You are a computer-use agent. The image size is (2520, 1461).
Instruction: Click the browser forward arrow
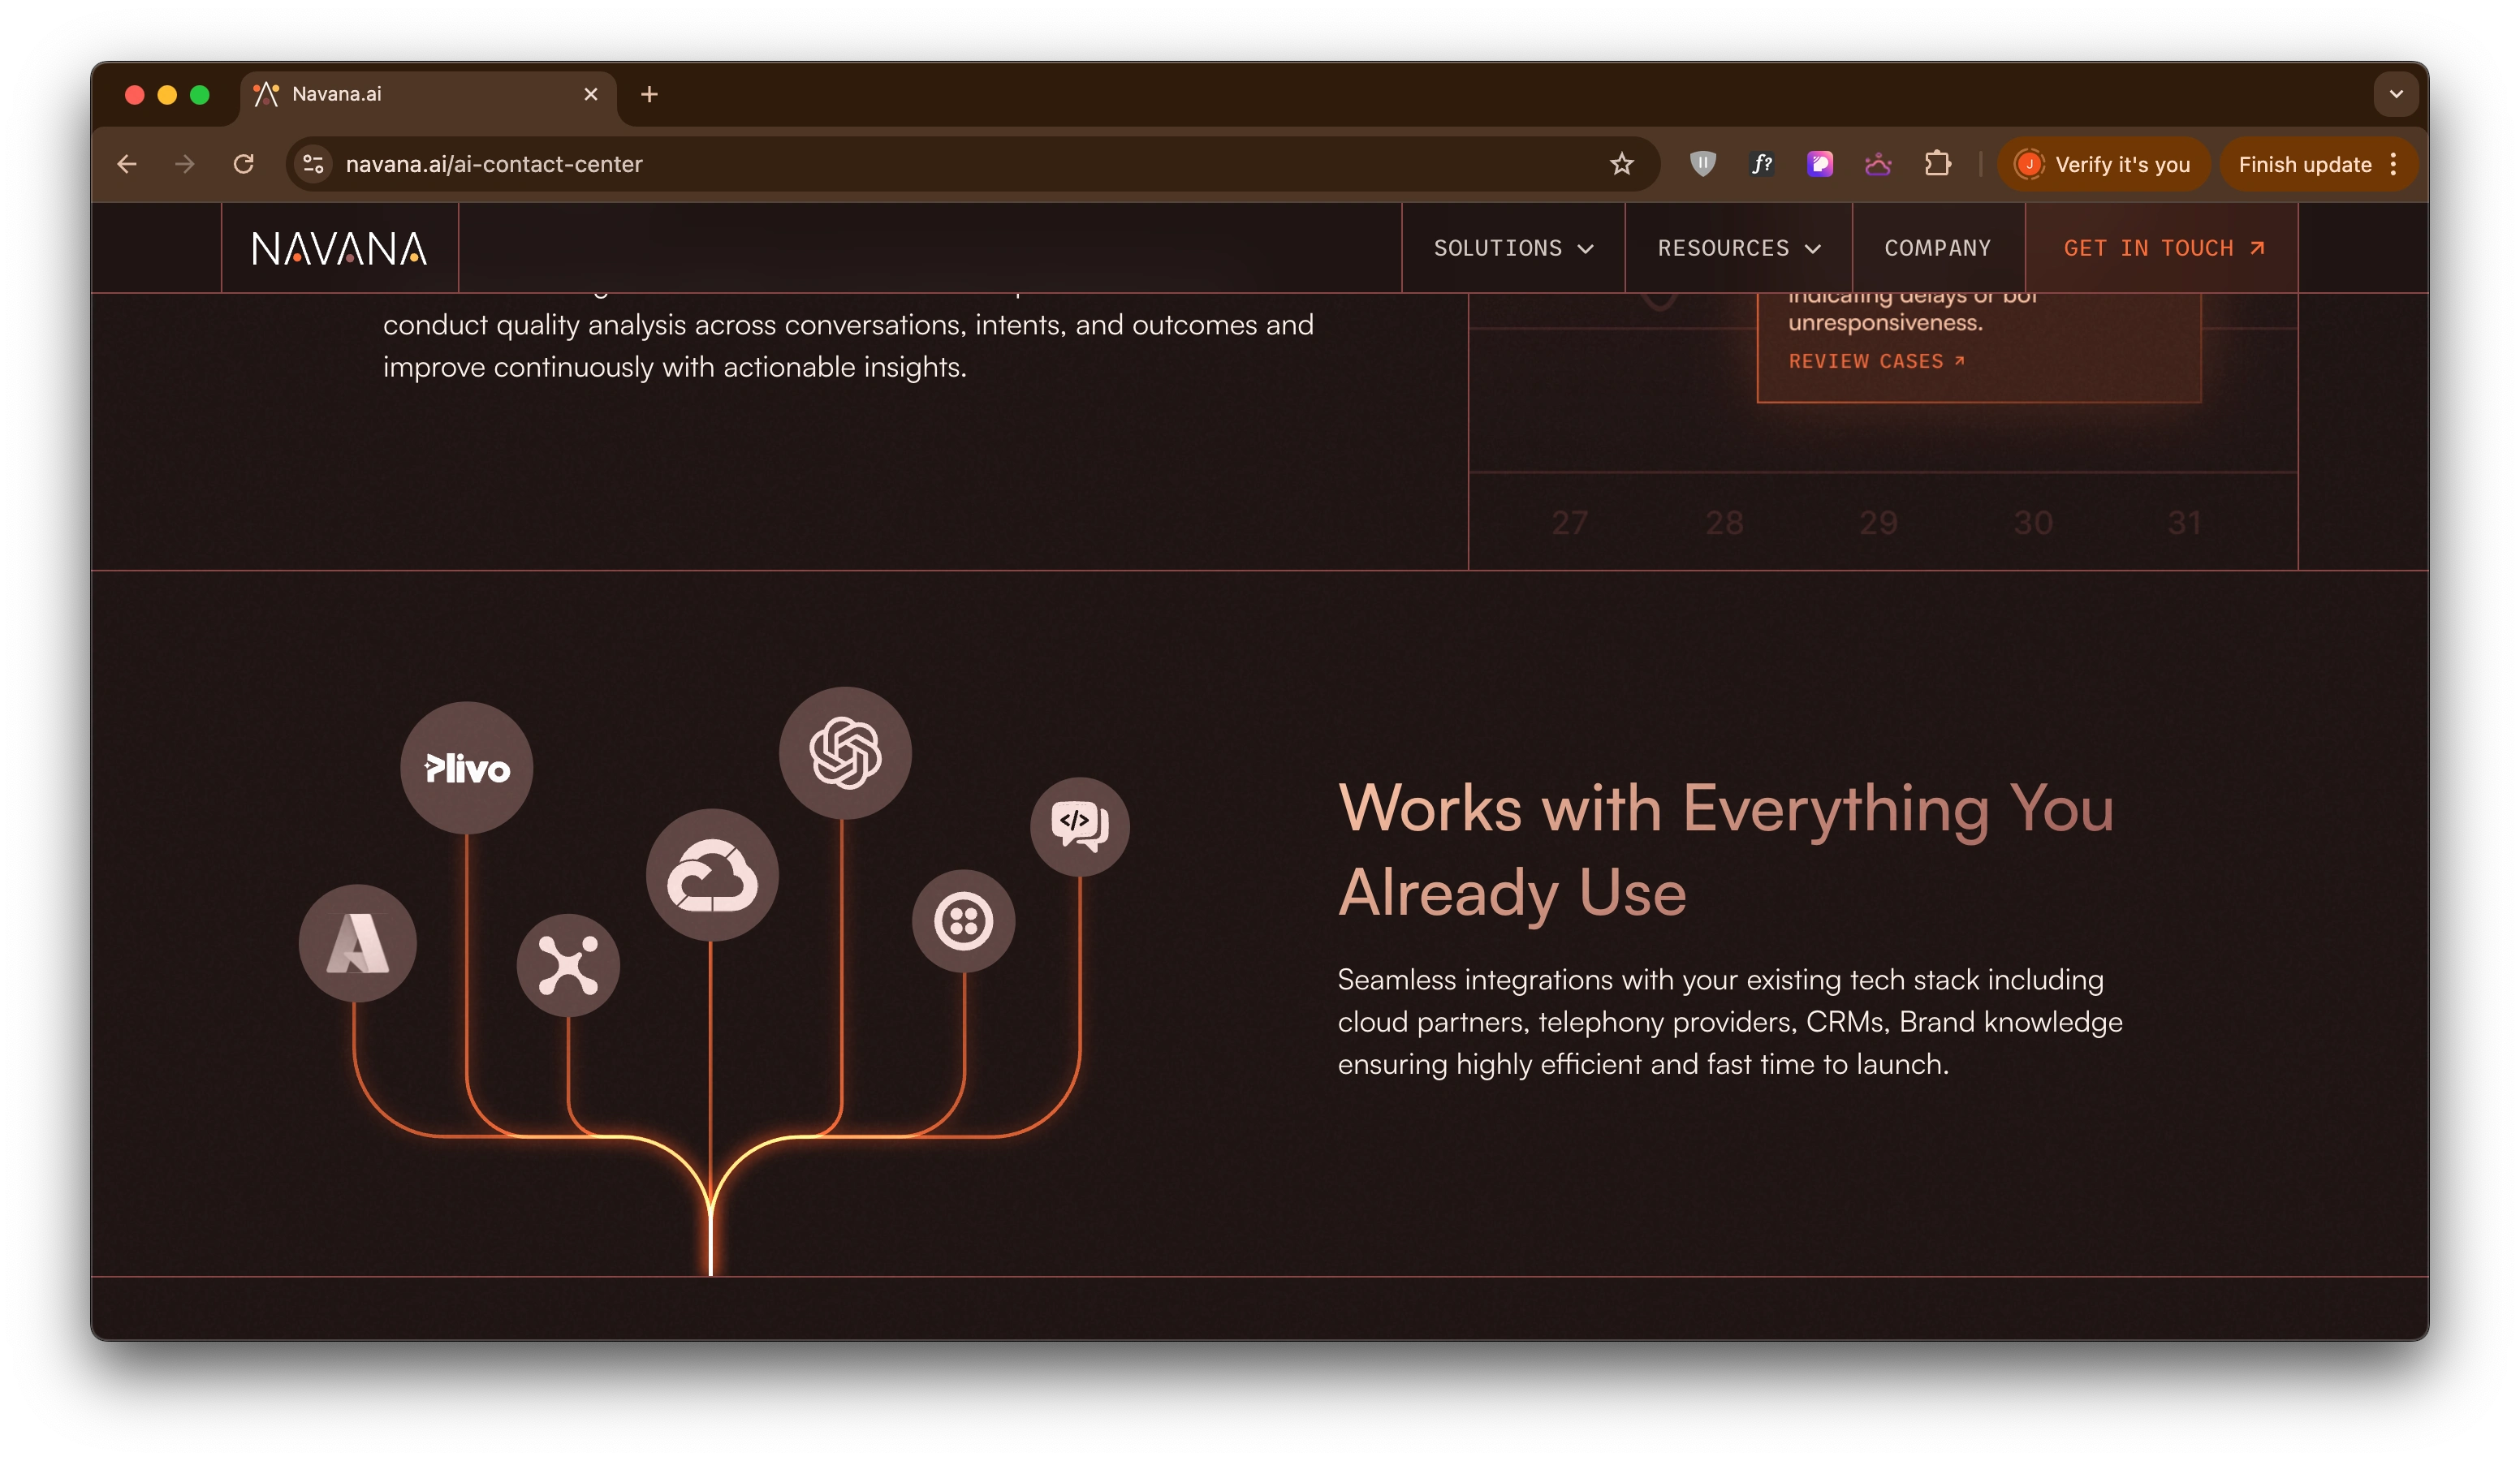(x=185, y=164)
